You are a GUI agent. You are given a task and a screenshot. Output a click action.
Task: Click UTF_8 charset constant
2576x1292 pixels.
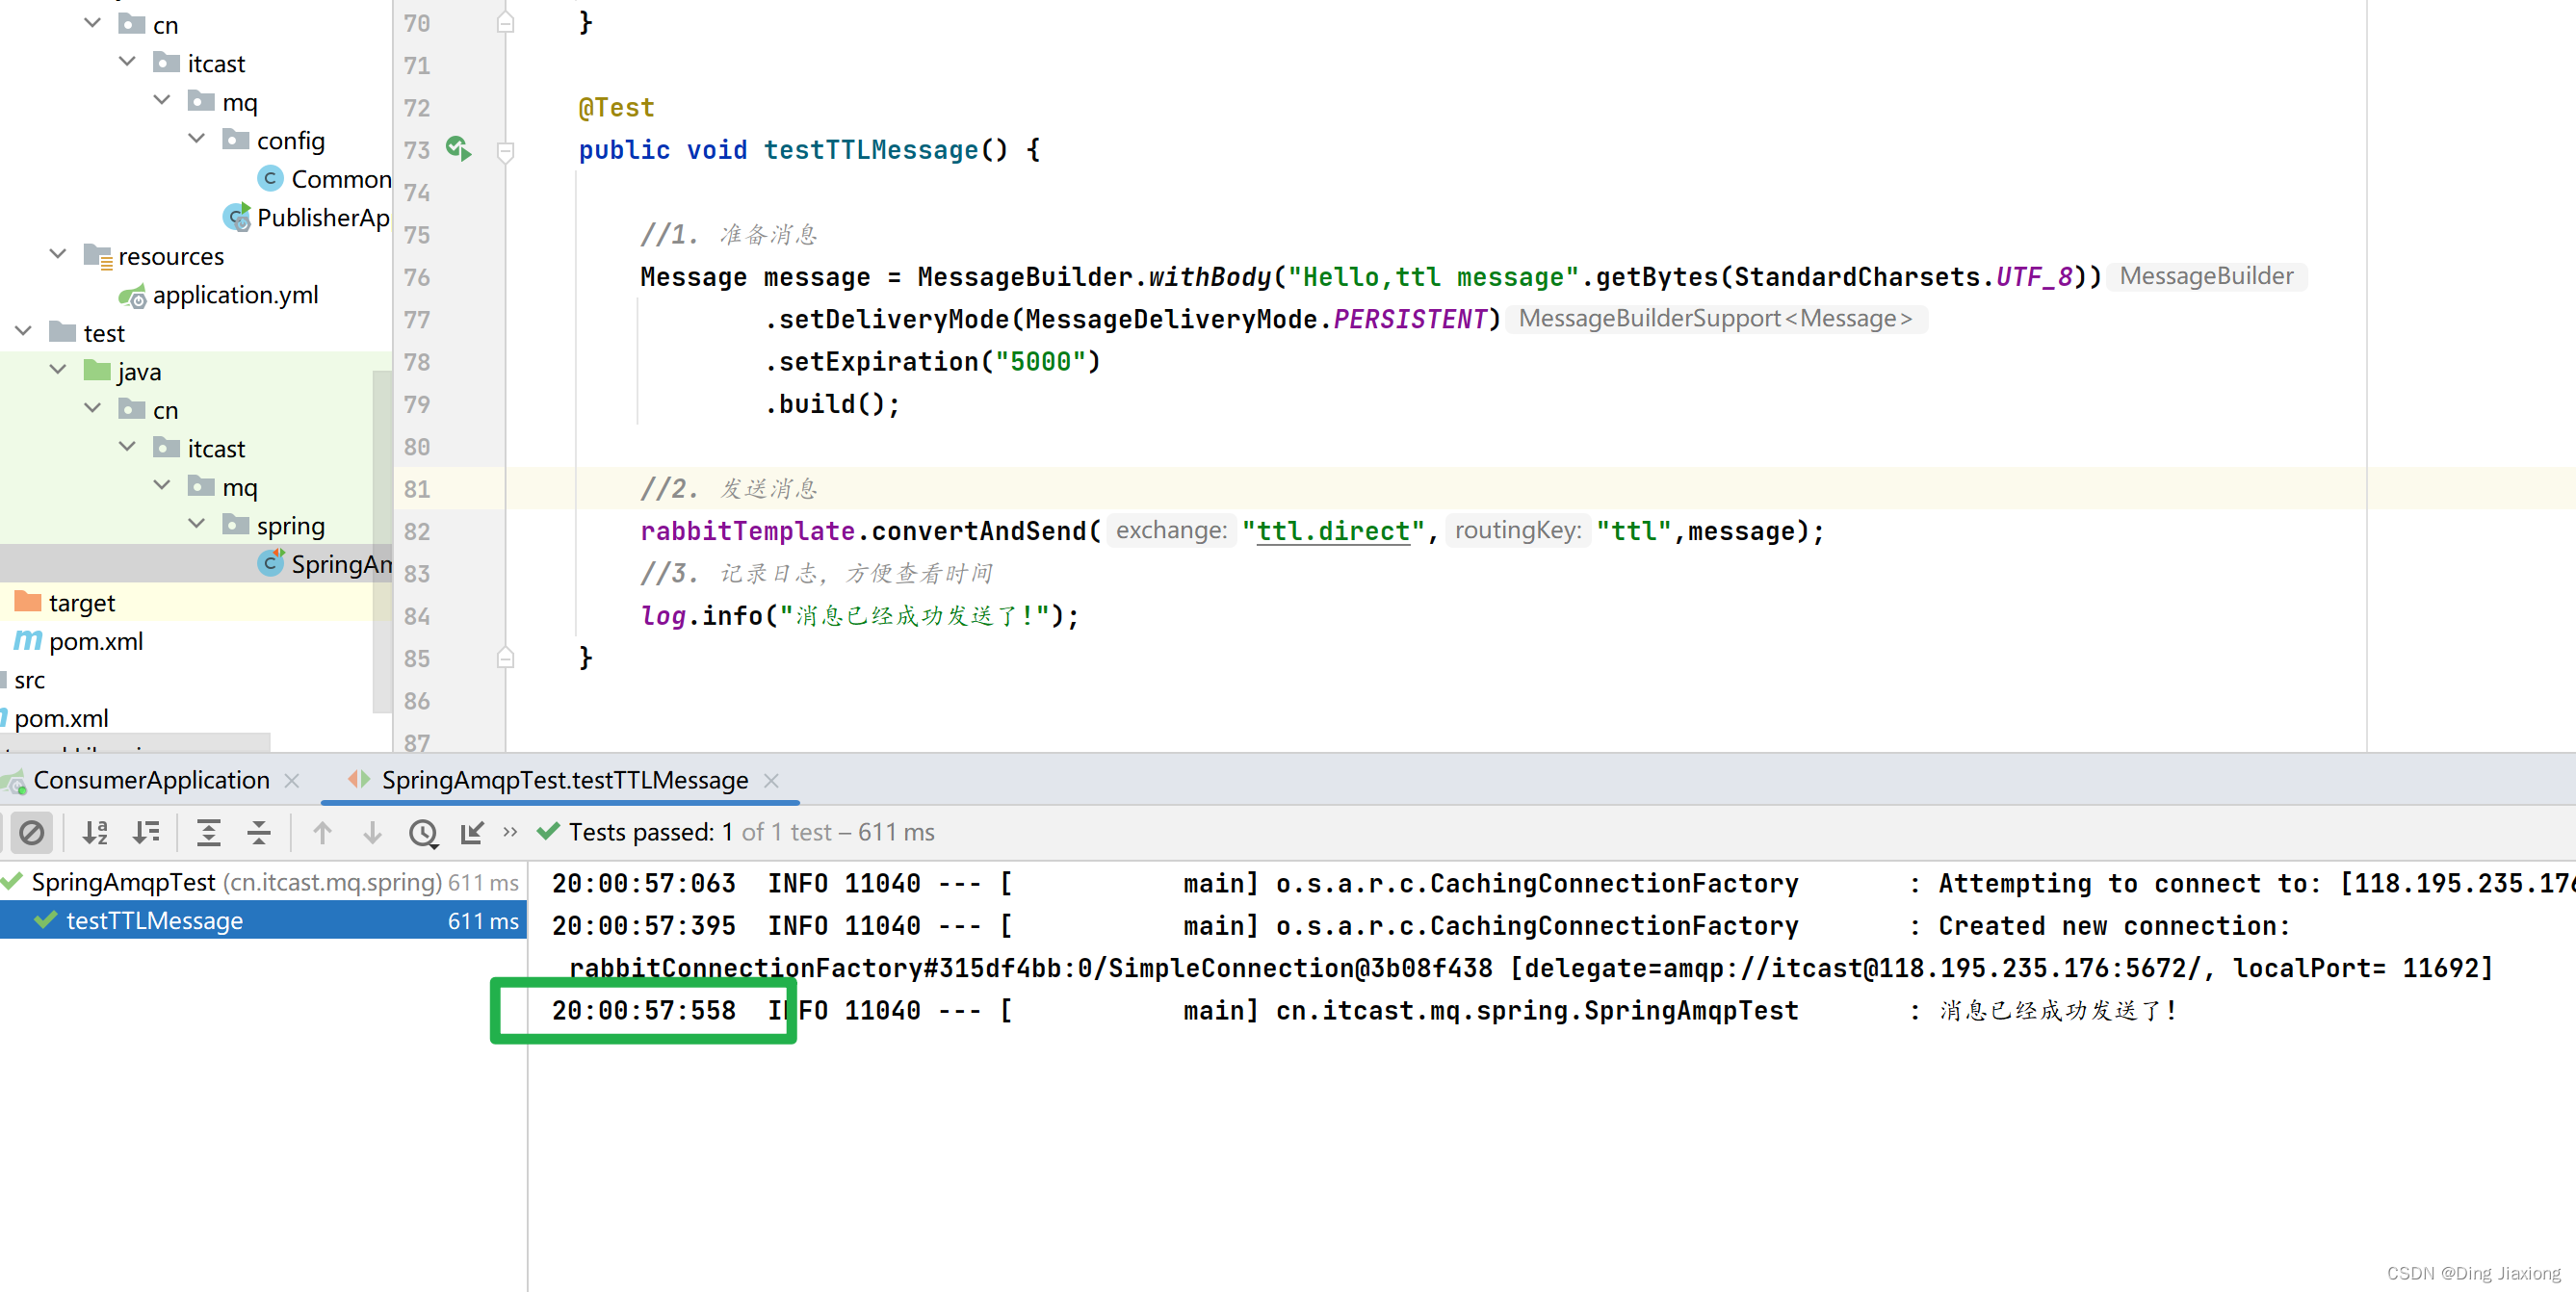click(2034, 277)
